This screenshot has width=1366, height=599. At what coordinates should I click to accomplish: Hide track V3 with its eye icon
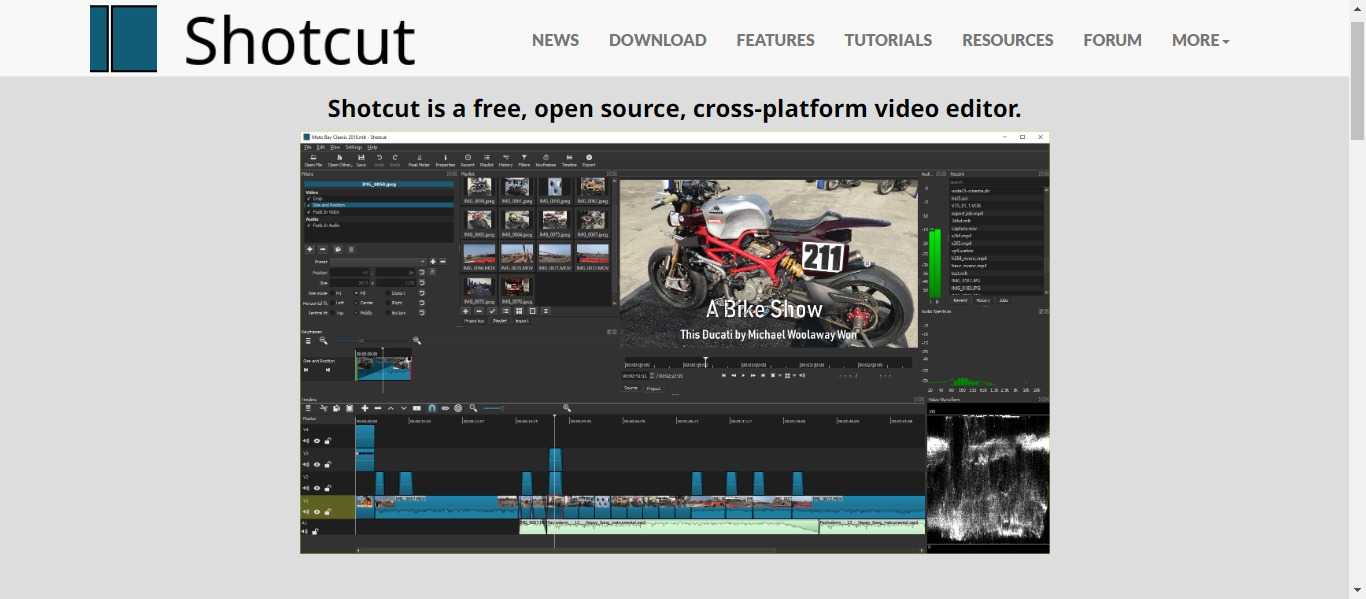[x=318, y=465]
